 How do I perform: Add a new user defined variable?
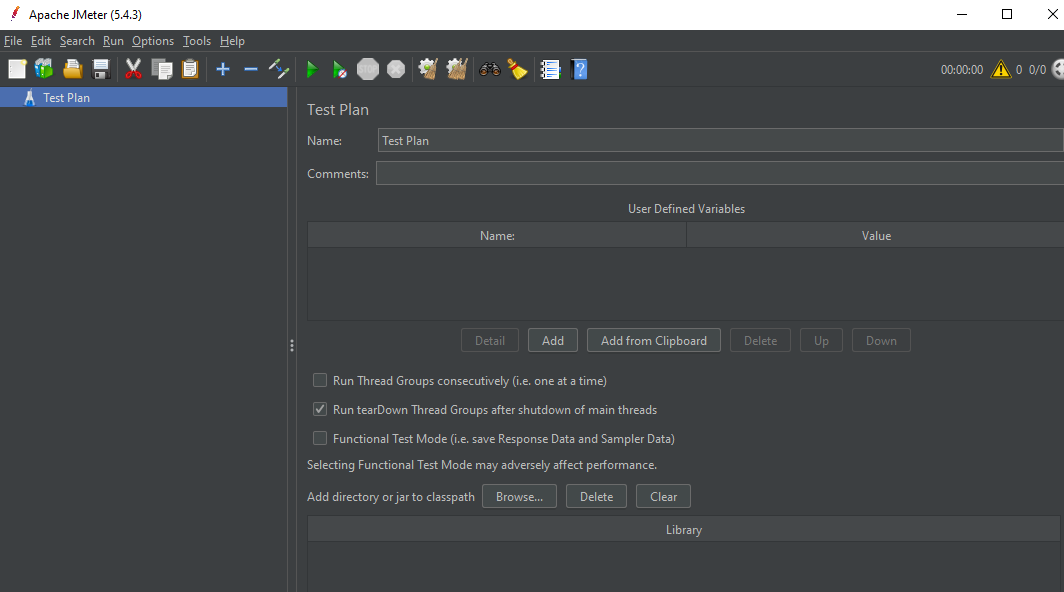552,340
